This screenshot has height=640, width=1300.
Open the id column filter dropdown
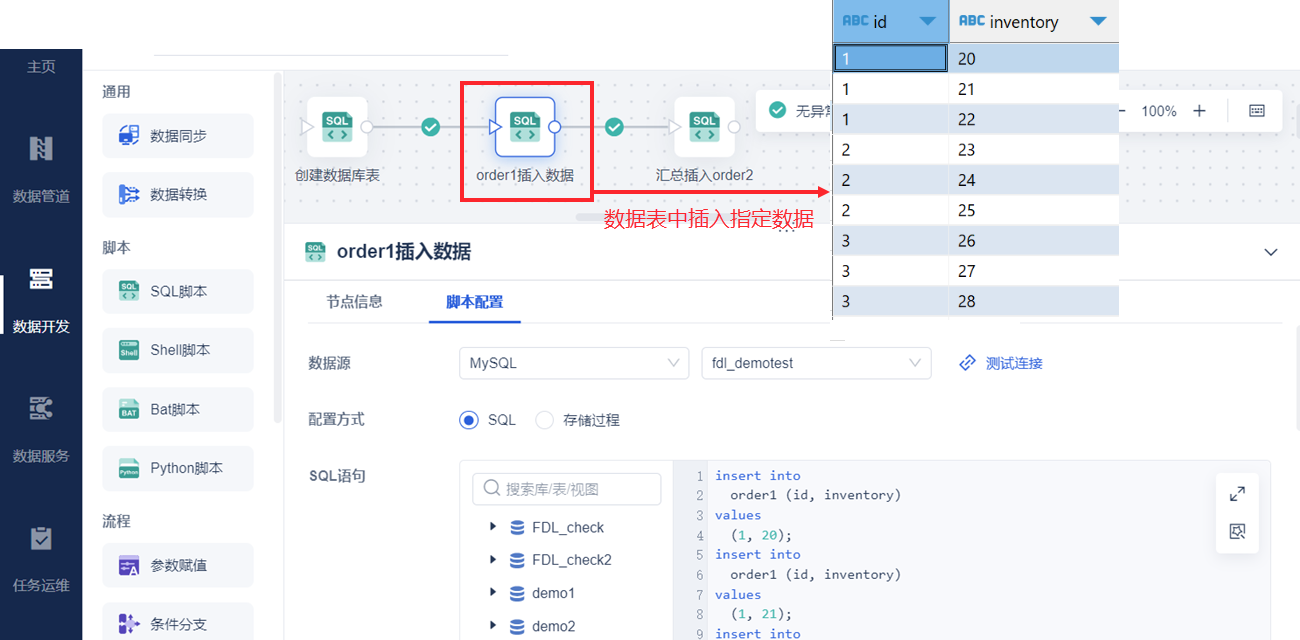coord(928,21)
